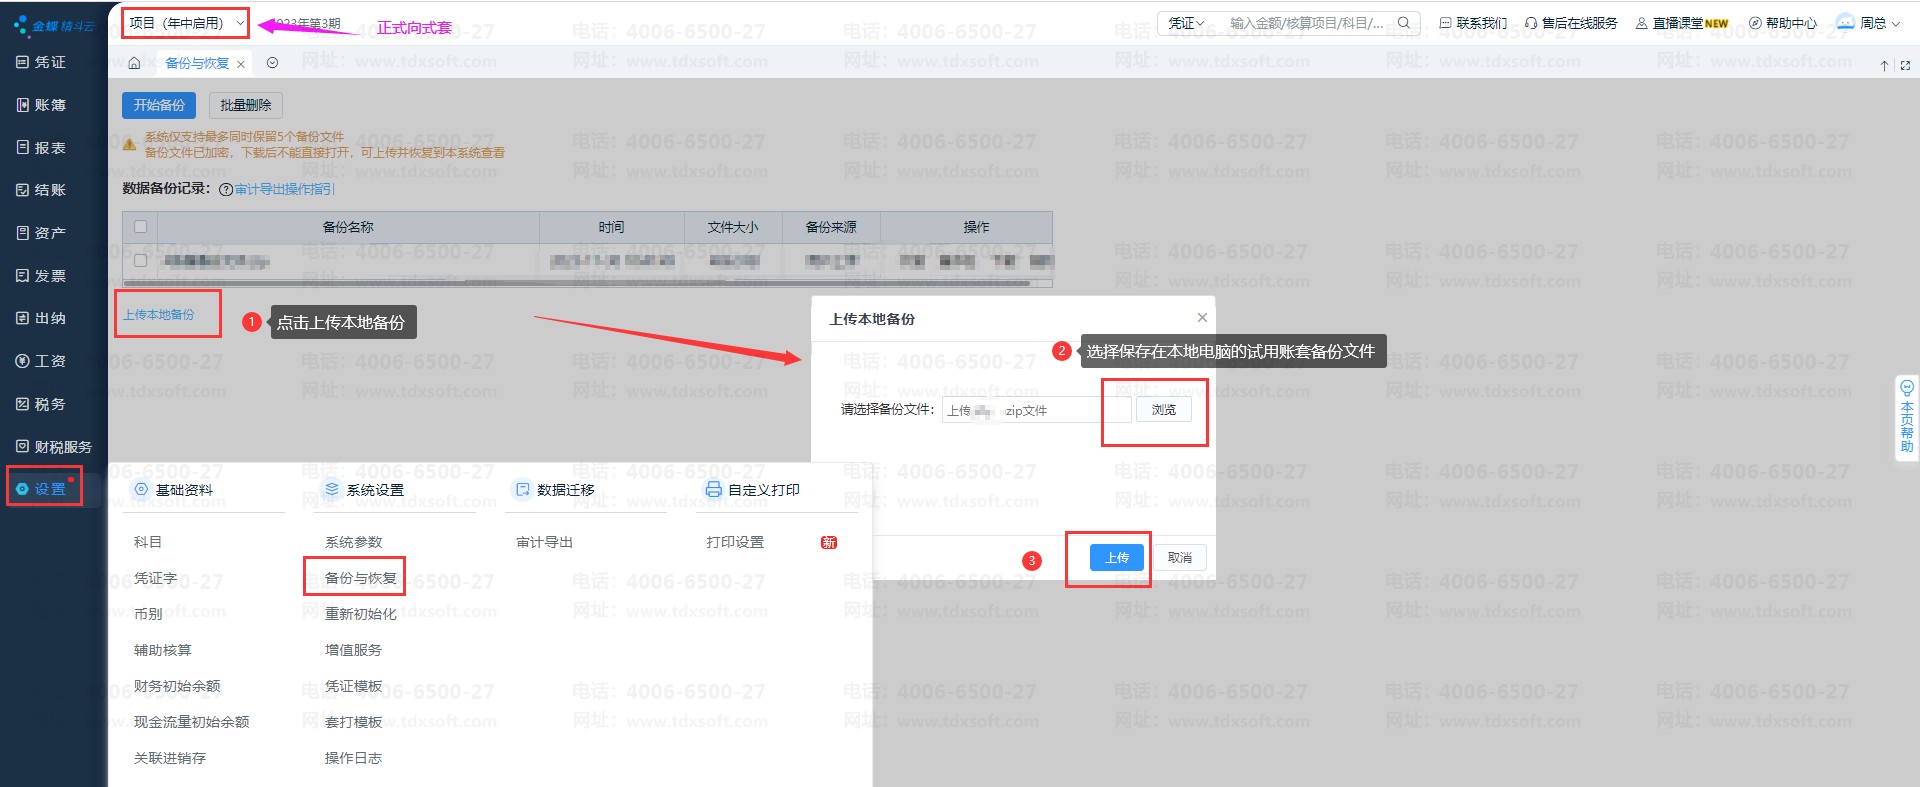Image resolution: width=1920 pixels, height=787 pixels.
Task: Click the backup file path input field
Action: click(x=1035, y=410)
